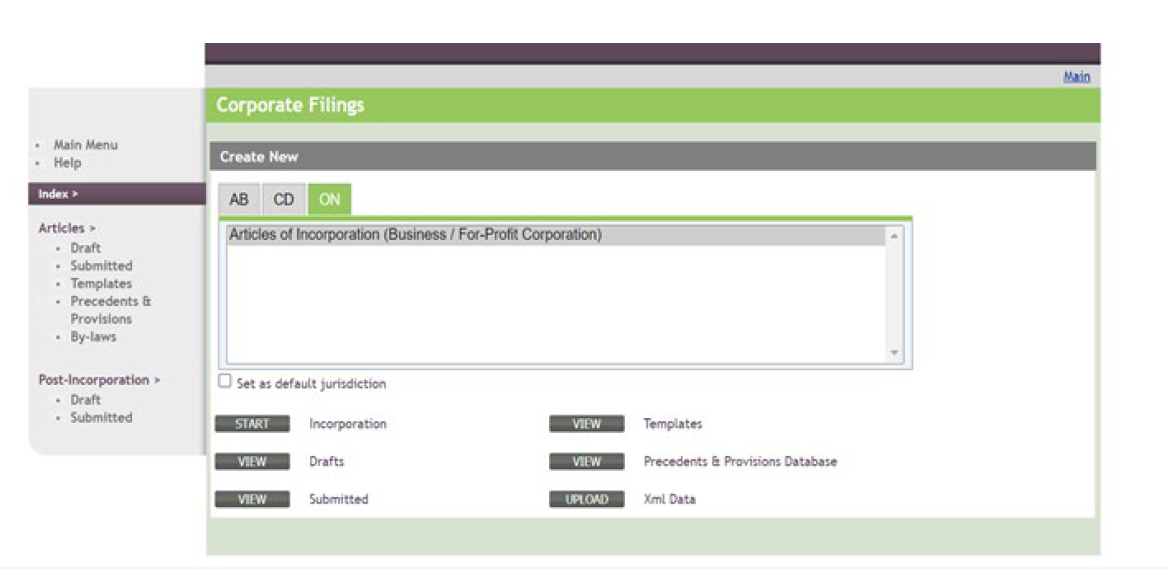
Task: Expand the Post-Incorporation section
Action: point(99,380)
